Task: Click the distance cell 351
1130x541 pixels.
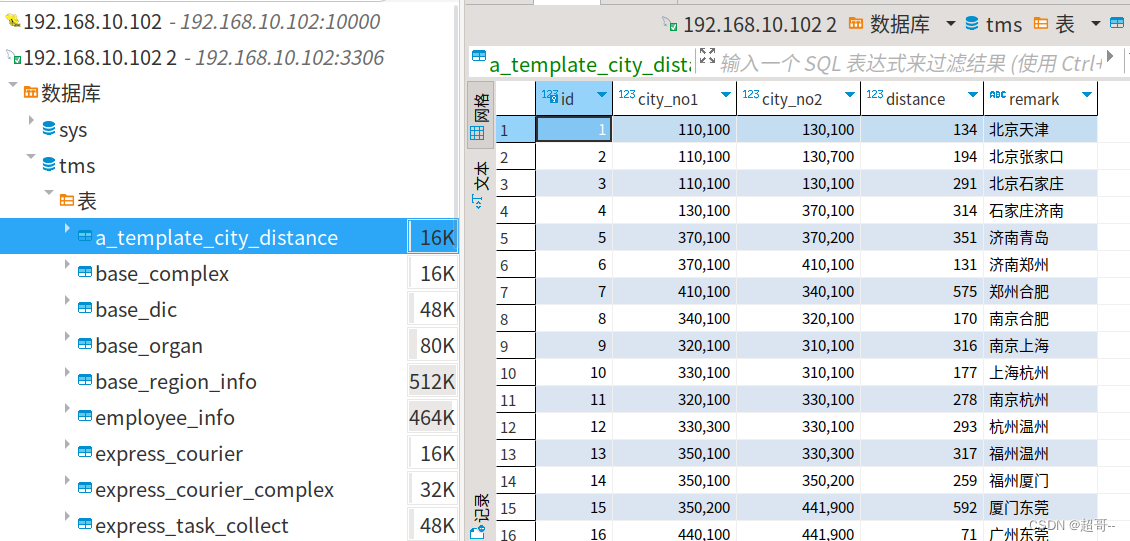Action: pos(922,238)
